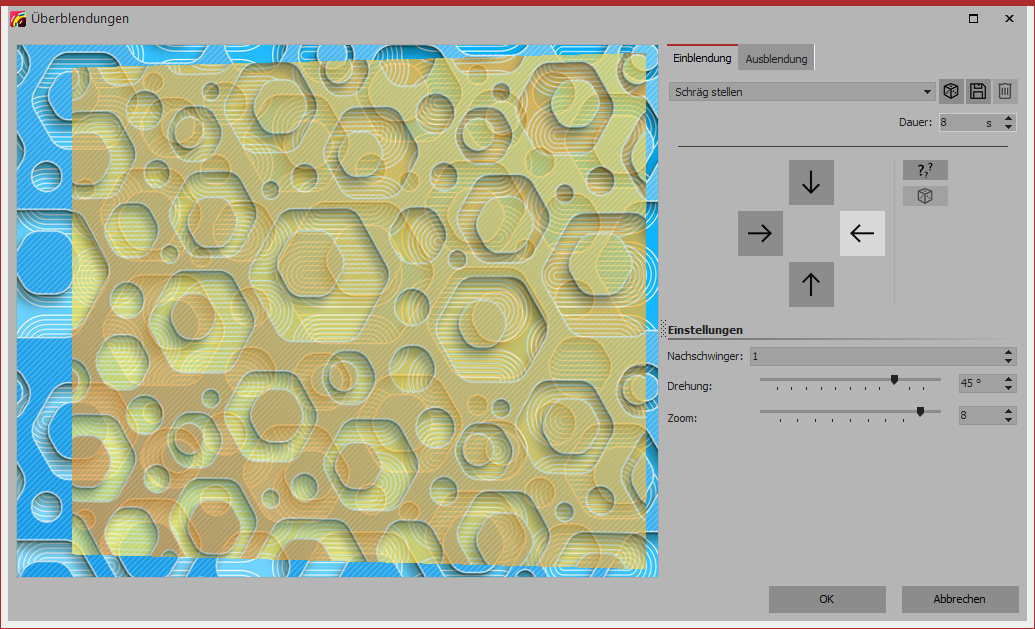
Task: Select the down arrow direction
Action: click(x=811, y=182)
